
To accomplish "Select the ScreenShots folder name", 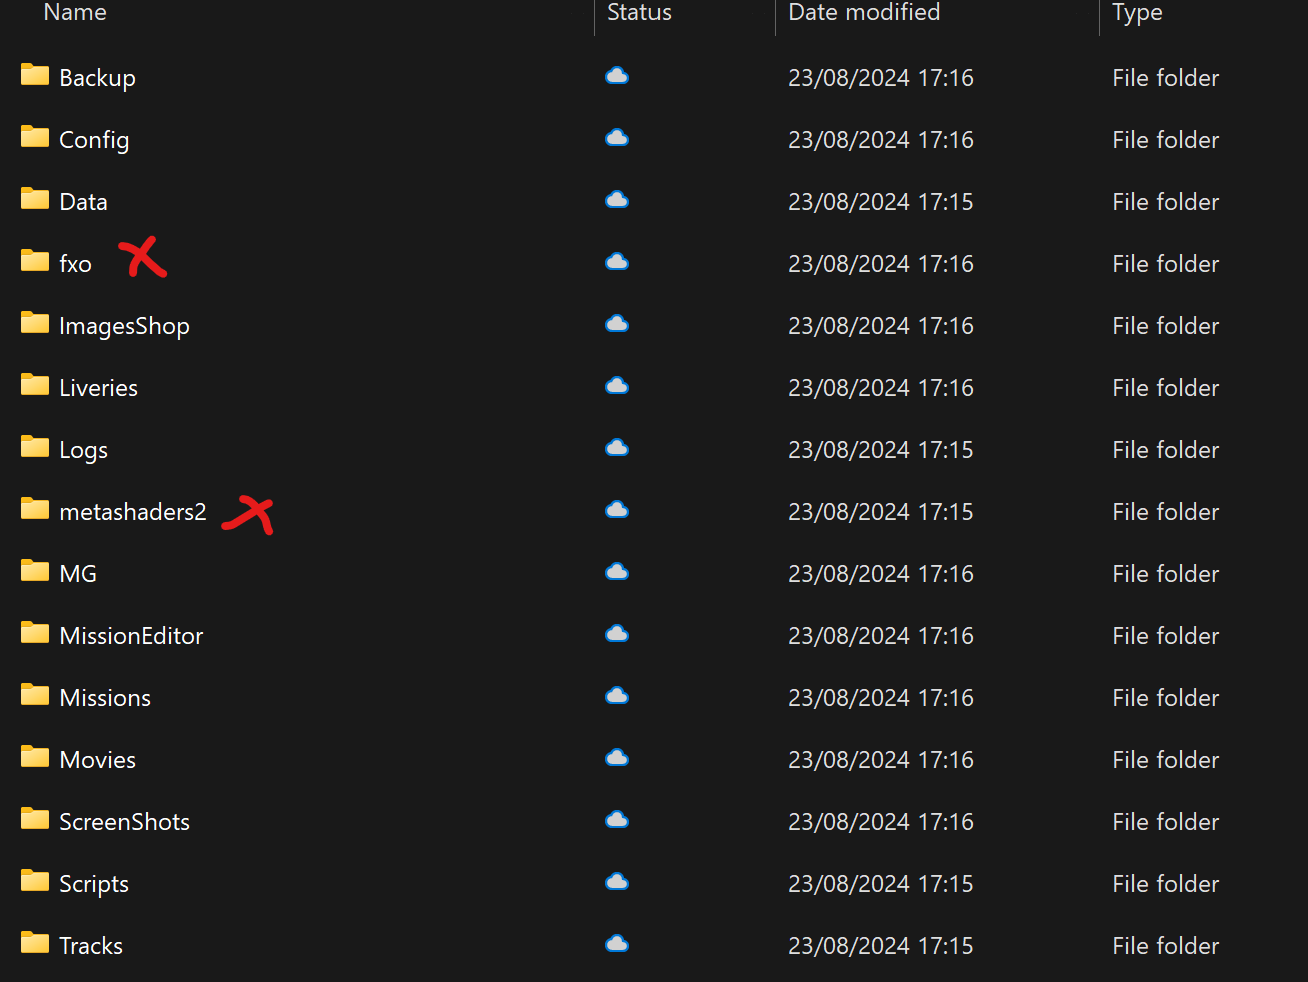I will tap(124, 822).
